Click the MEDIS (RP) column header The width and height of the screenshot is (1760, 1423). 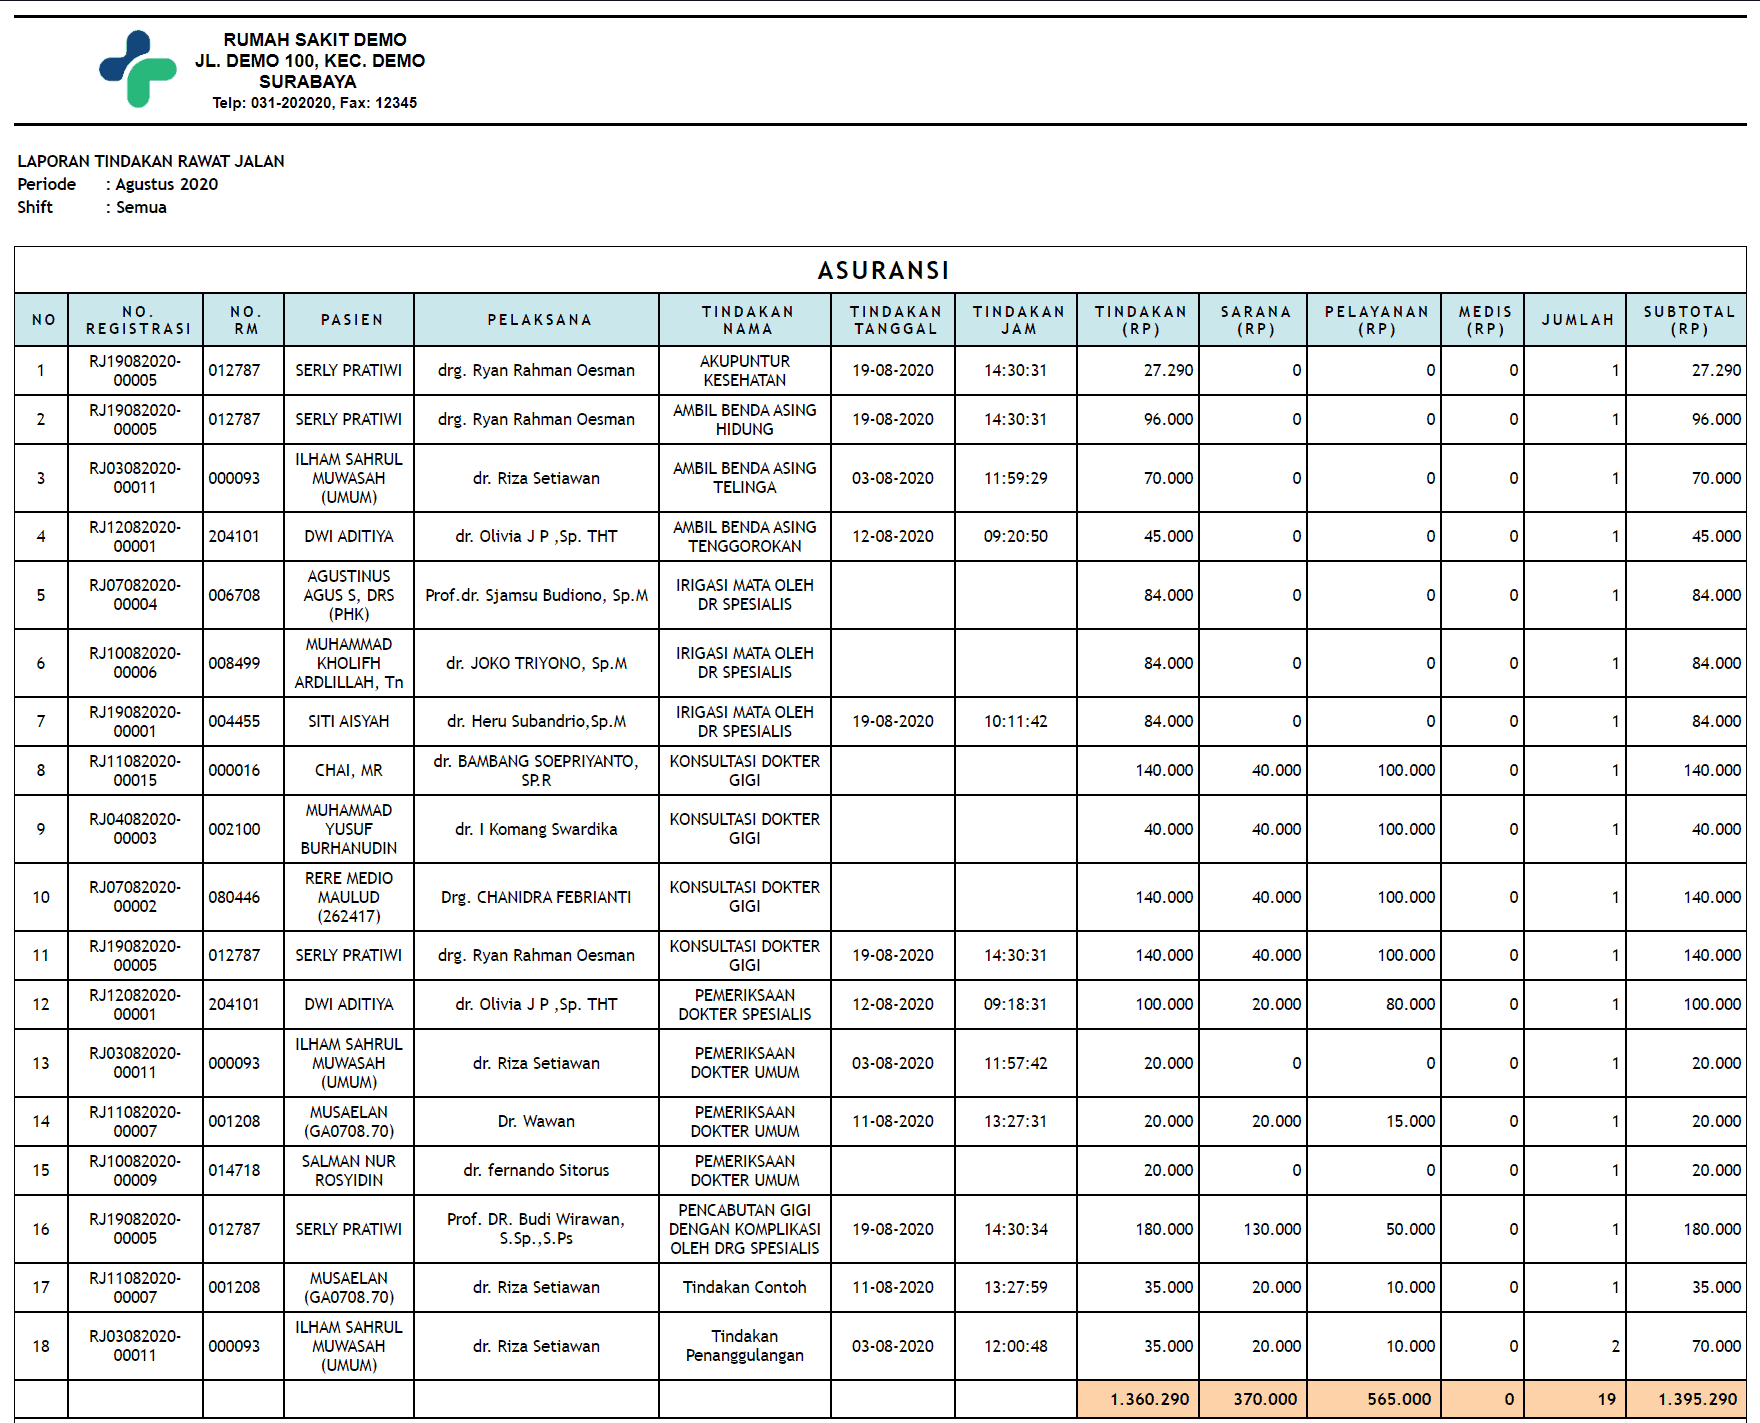(x=1485, y=320)
